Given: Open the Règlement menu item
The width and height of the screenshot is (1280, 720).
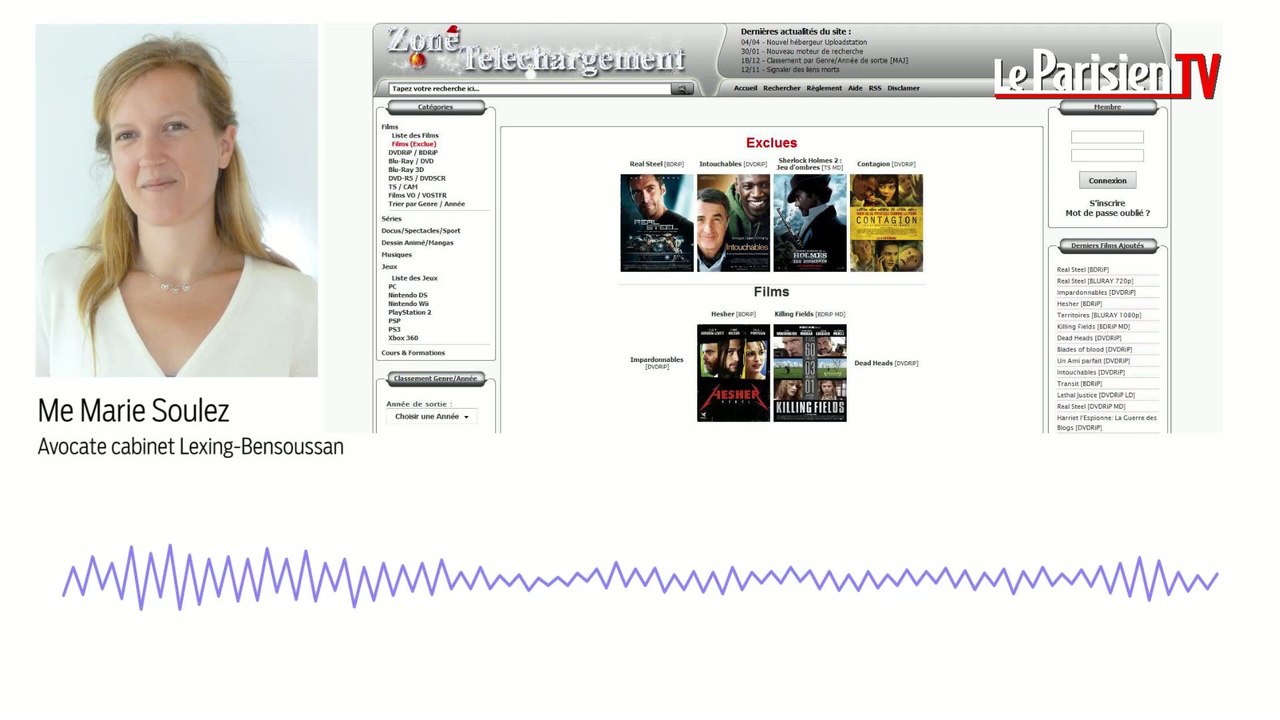Looking at the screenshot, I should coord(824,88).
